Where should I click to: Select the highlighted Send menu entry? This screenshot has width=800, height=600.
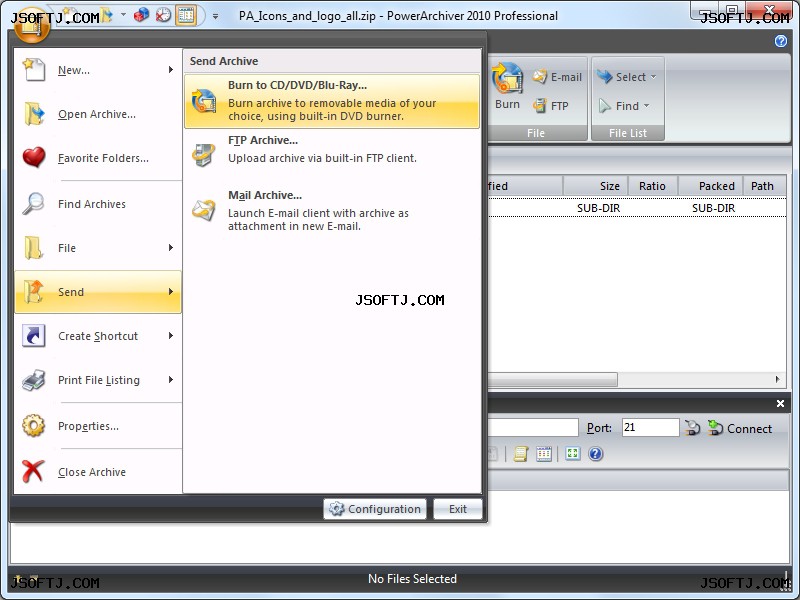[98, 292]
